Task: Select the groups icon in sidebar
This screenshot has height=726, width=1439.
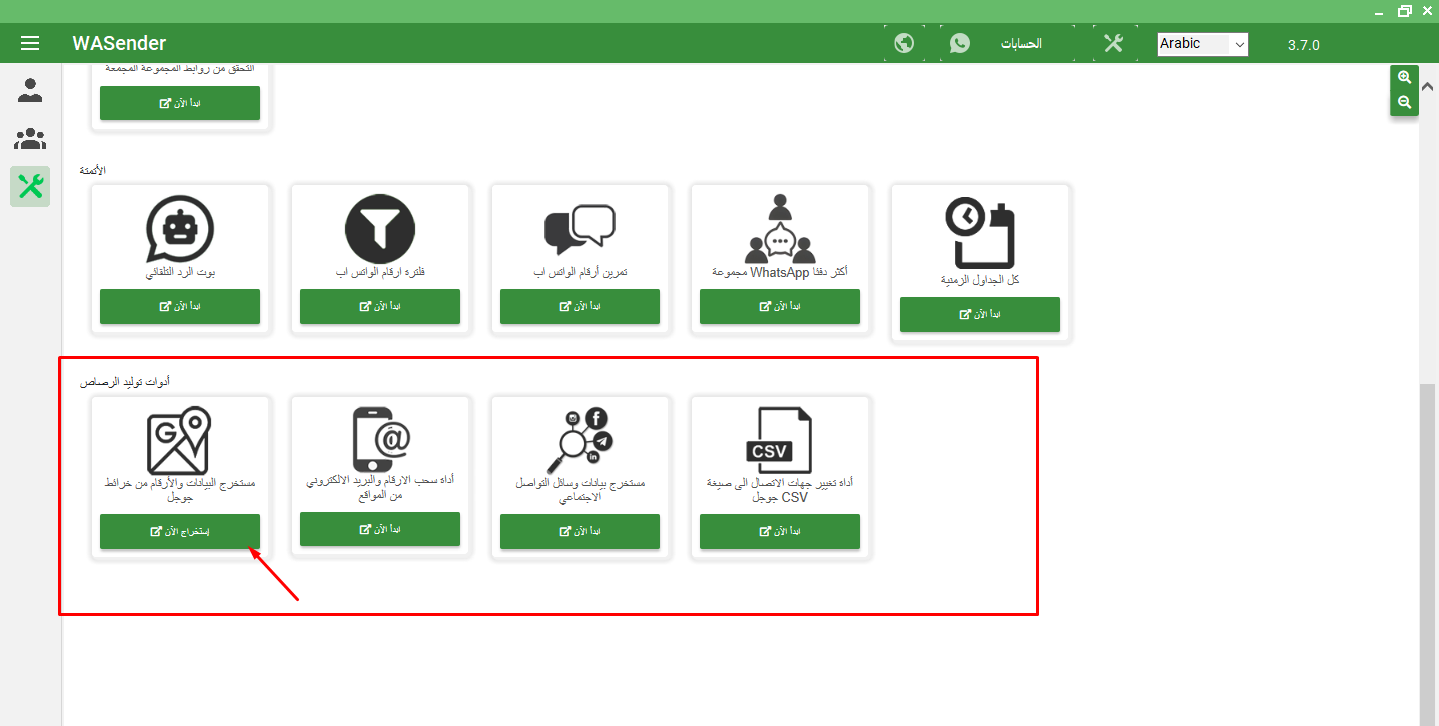Action: [x=30, y=138]
